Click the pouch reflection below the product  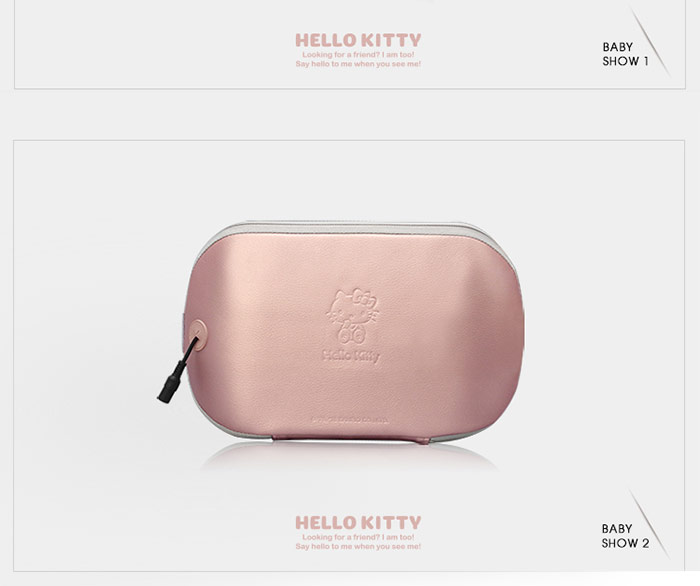350,456
